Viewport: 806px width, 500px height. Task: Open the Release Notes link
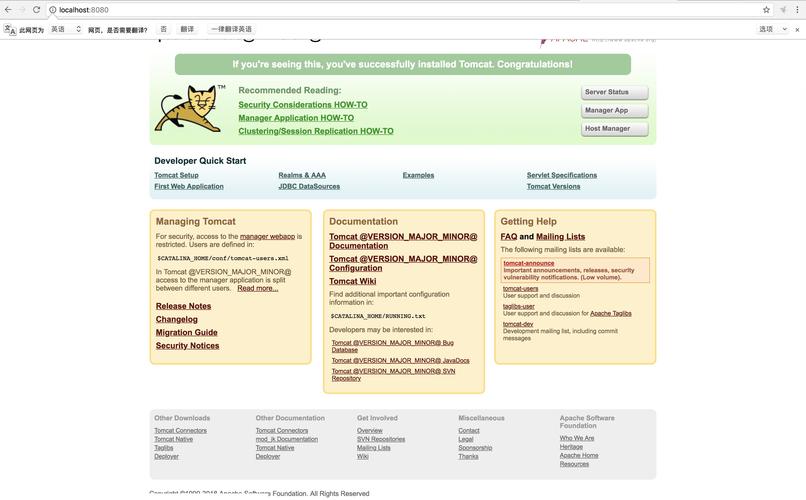184,306
